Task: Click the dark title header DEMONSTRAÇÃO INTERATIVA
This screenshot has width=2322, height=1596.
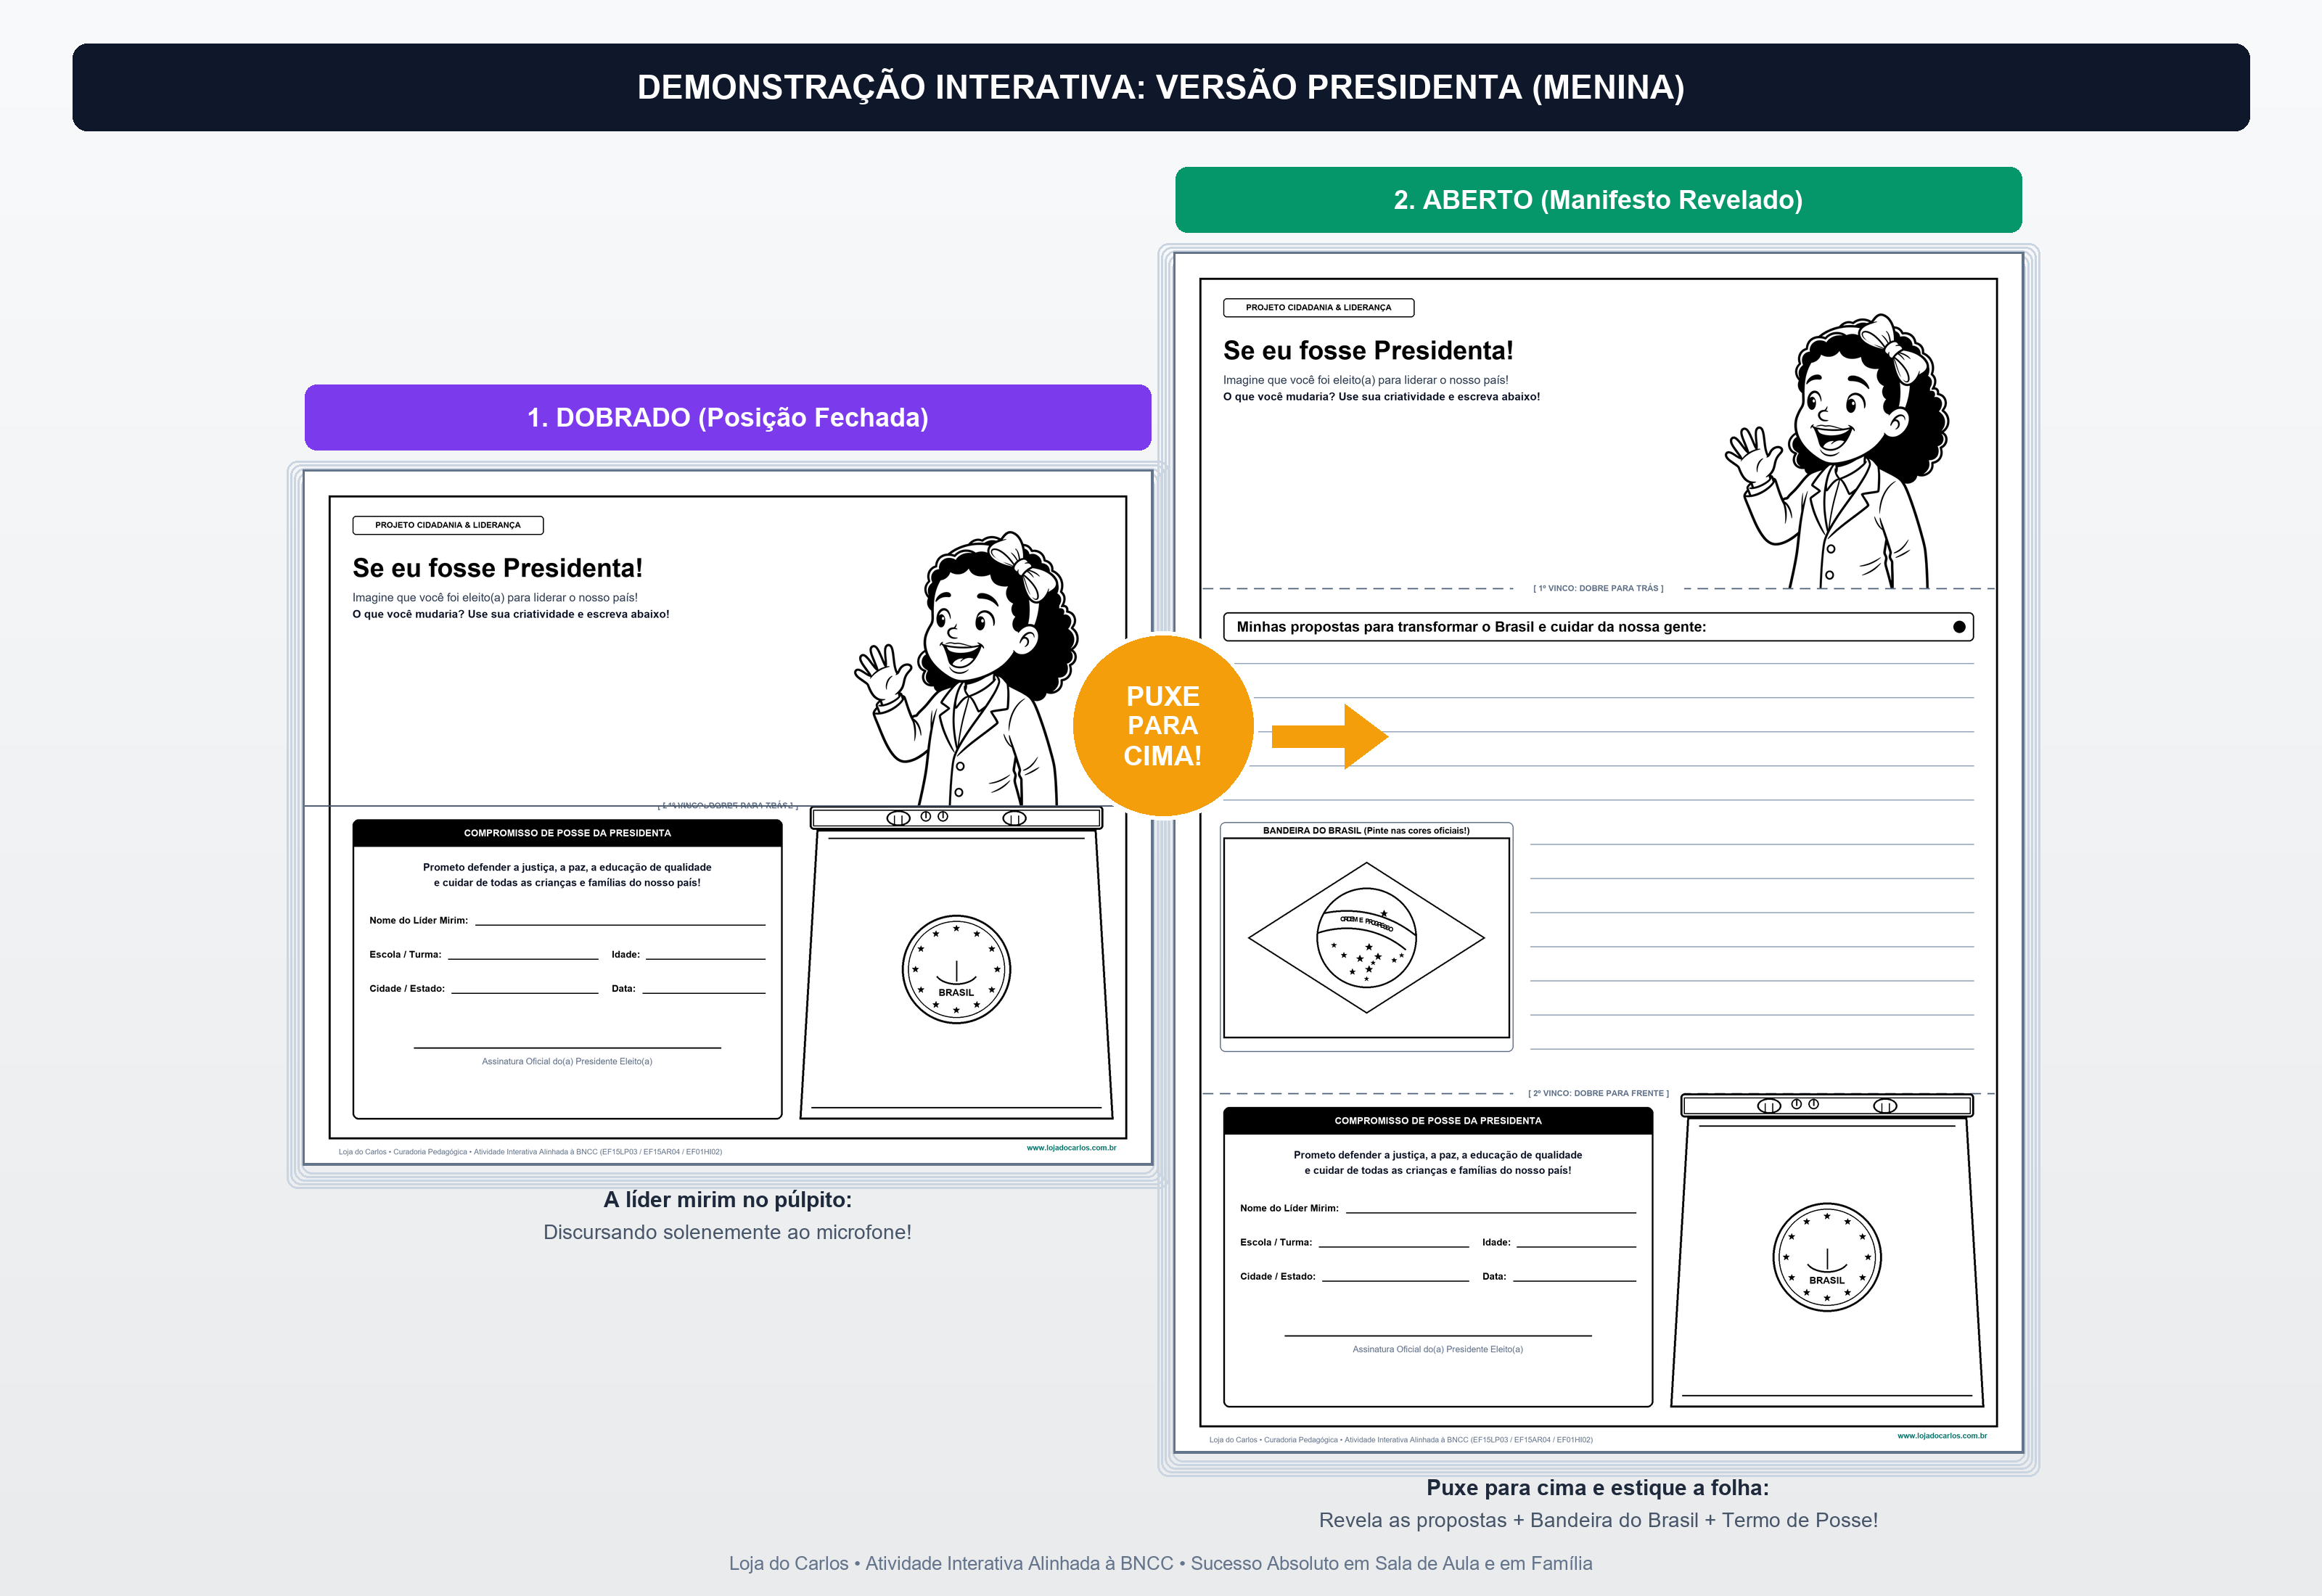Action: click(1161, 87)
